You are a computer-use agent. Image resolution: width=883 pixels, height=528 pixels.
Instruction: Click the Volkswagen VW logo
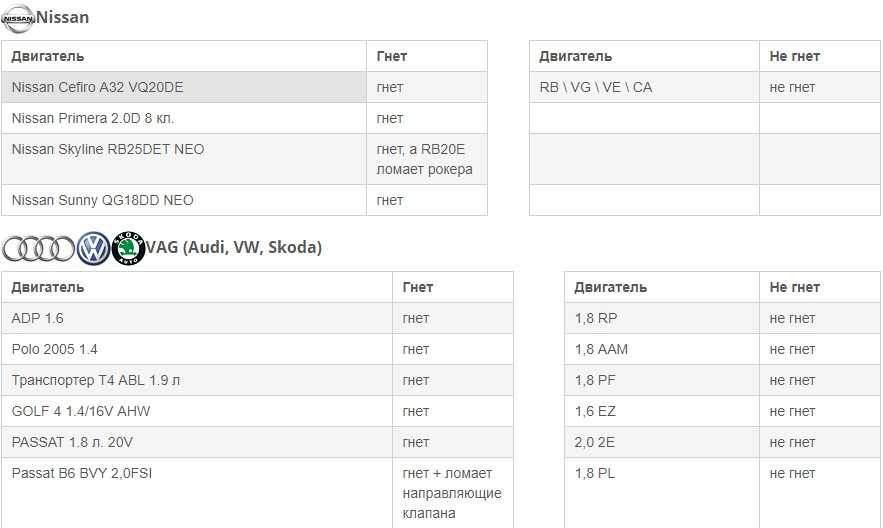click(93, 248)
